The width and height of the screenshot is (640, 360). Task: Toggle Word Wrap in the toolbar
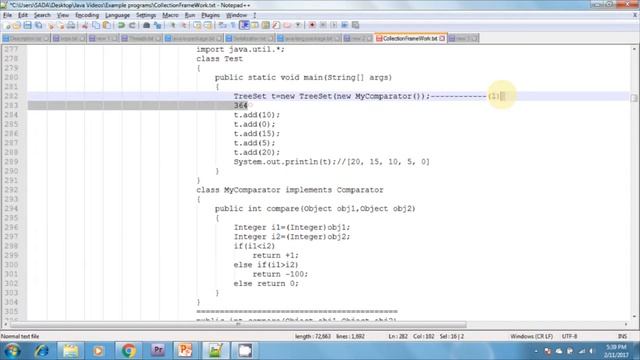(x=223, y=25)
